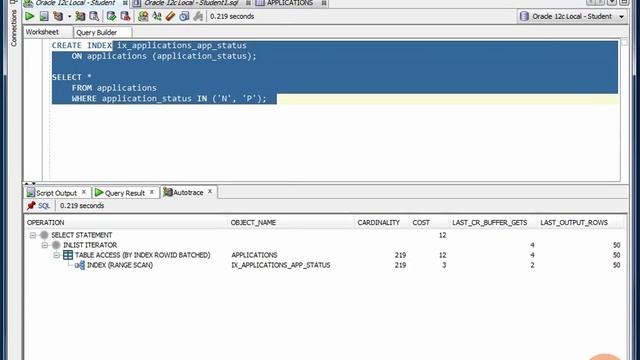Switch to the Query Builder tab
This screenshot has height=360, width=640.
[x=97, y=32]
